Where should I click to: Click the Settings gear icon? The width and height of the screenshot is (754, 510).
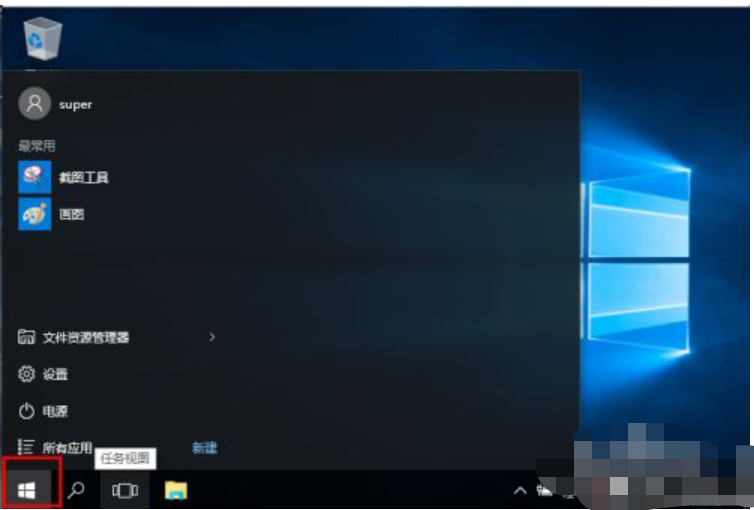(27, 374)
